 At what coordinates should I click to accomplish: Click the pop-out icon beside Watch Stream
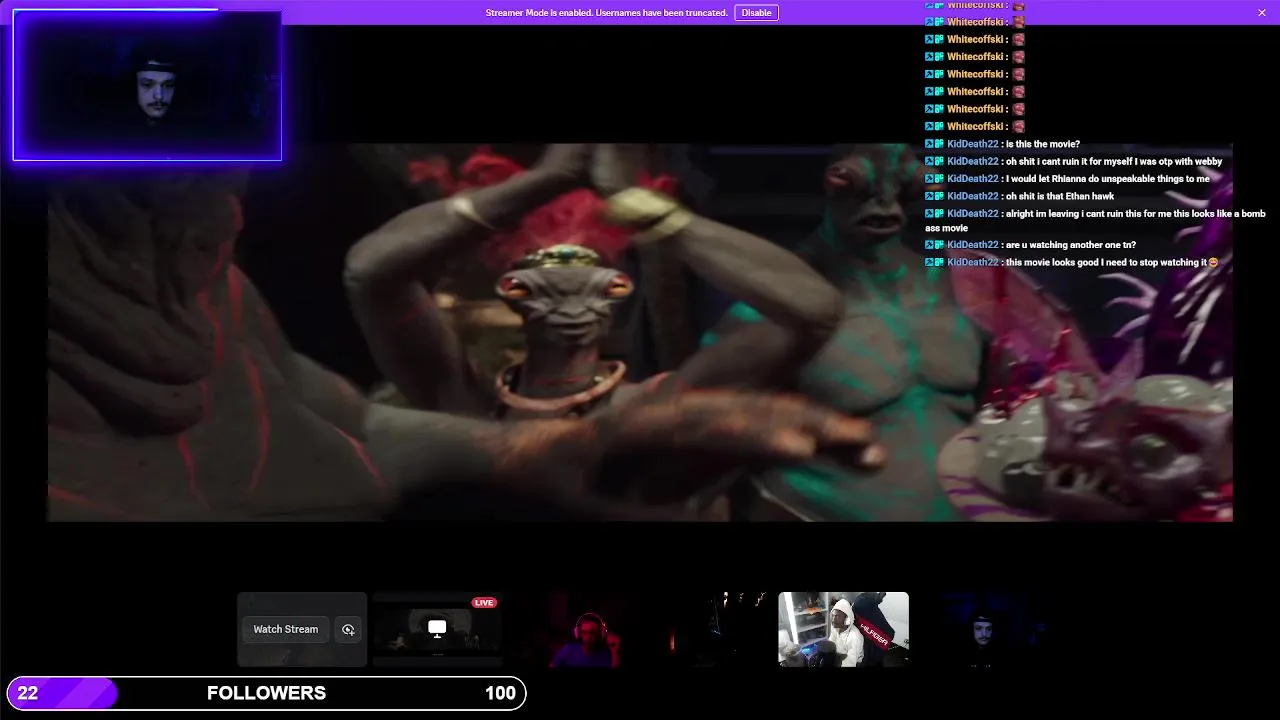(348, 629)
